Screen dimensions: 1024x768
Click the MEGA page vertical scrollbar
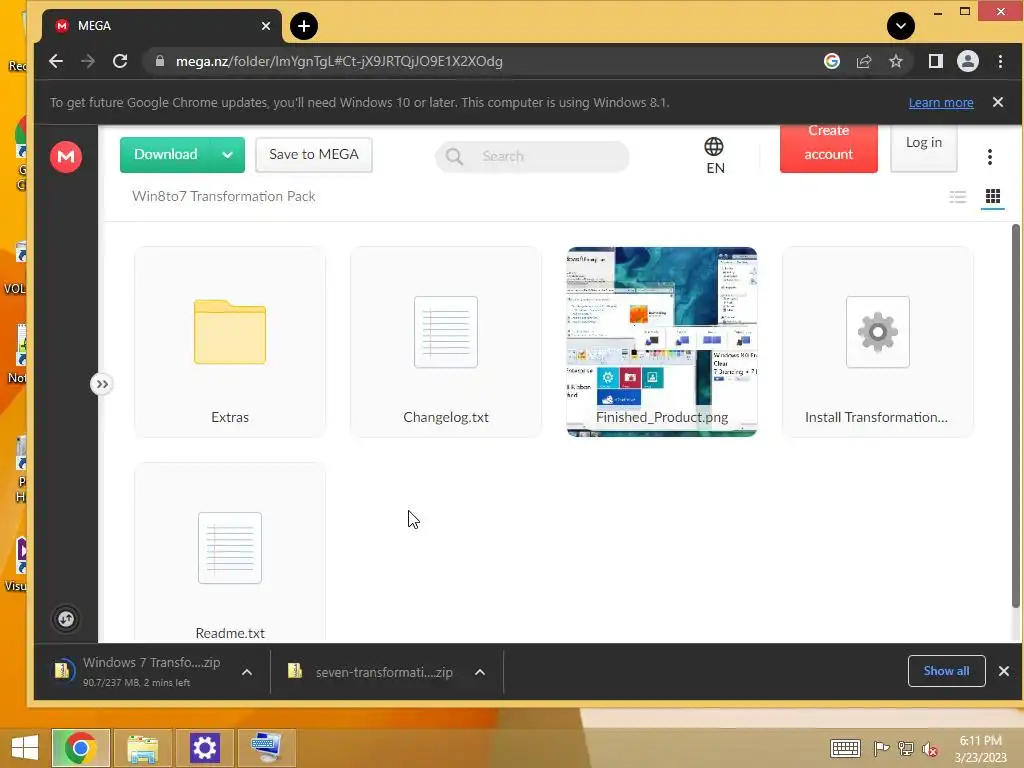coord(1016,417)
